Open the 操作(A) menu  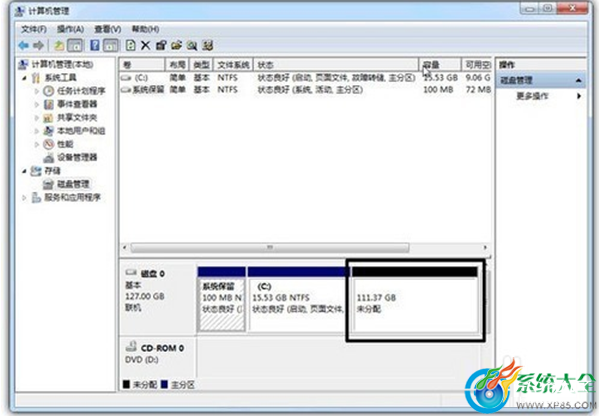70,29
